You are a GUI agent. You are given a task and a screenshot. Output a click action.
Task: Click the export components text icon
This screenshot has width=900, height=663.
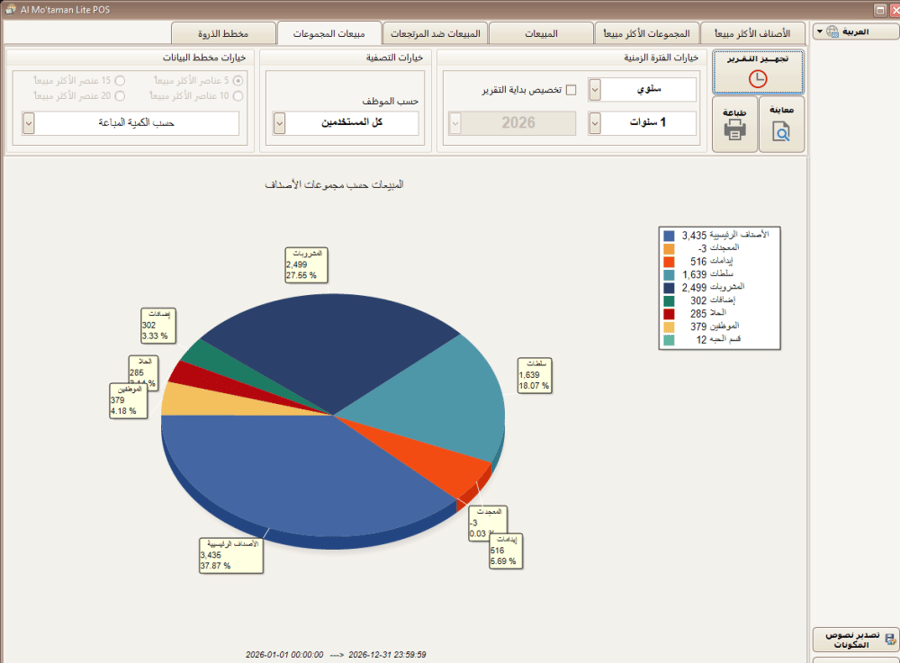point(890,639)
